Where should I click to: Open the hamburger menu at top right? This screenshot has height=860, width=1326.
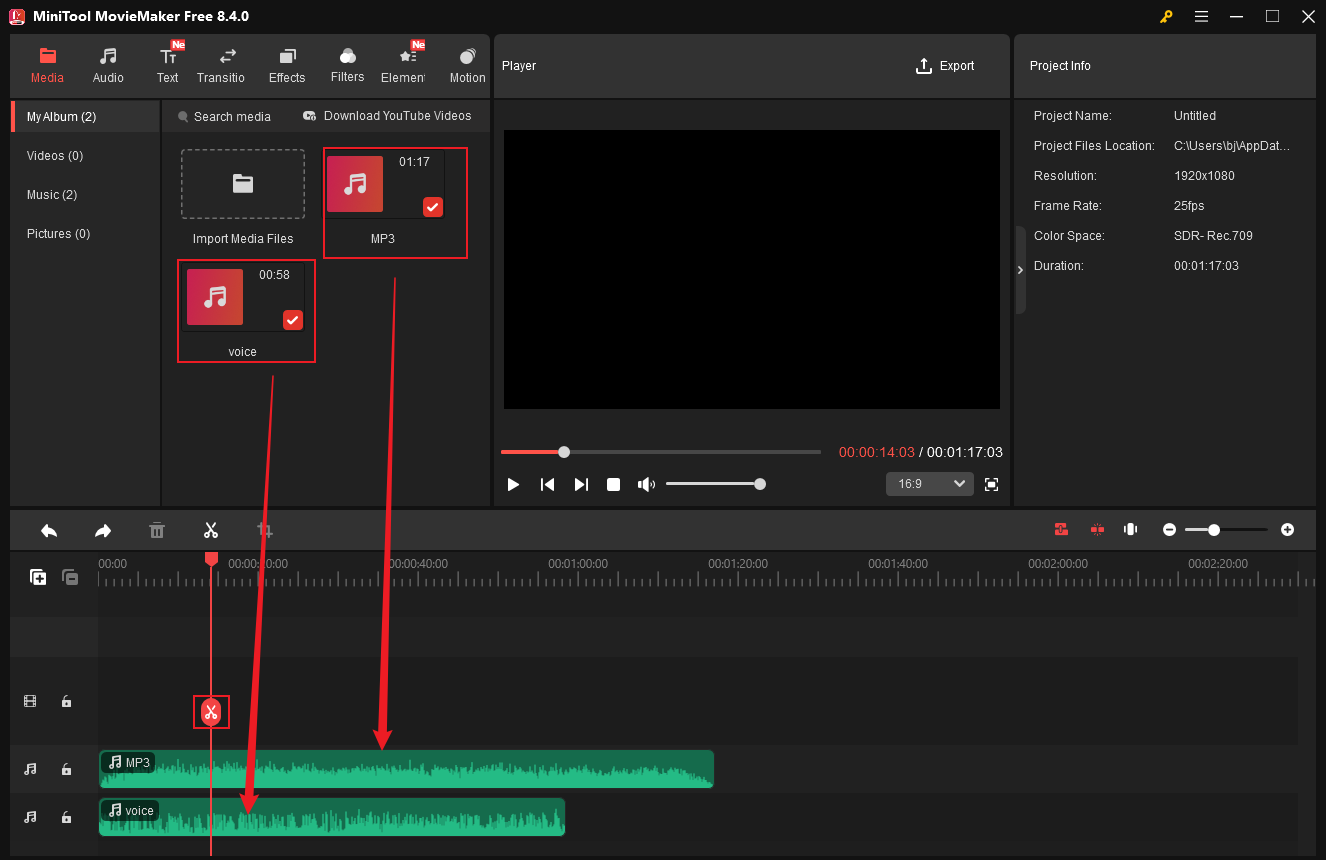[x=1201, y=16]
